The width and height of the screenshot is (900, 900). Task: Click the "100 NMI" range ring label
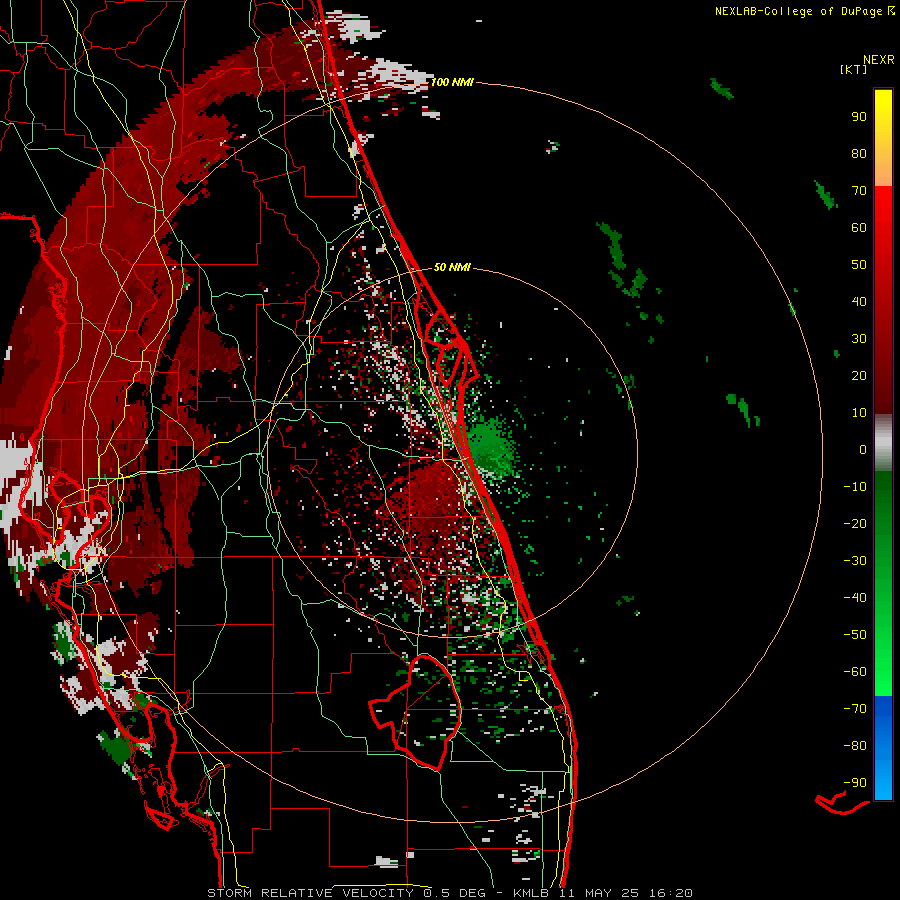(x=452, y=82)
